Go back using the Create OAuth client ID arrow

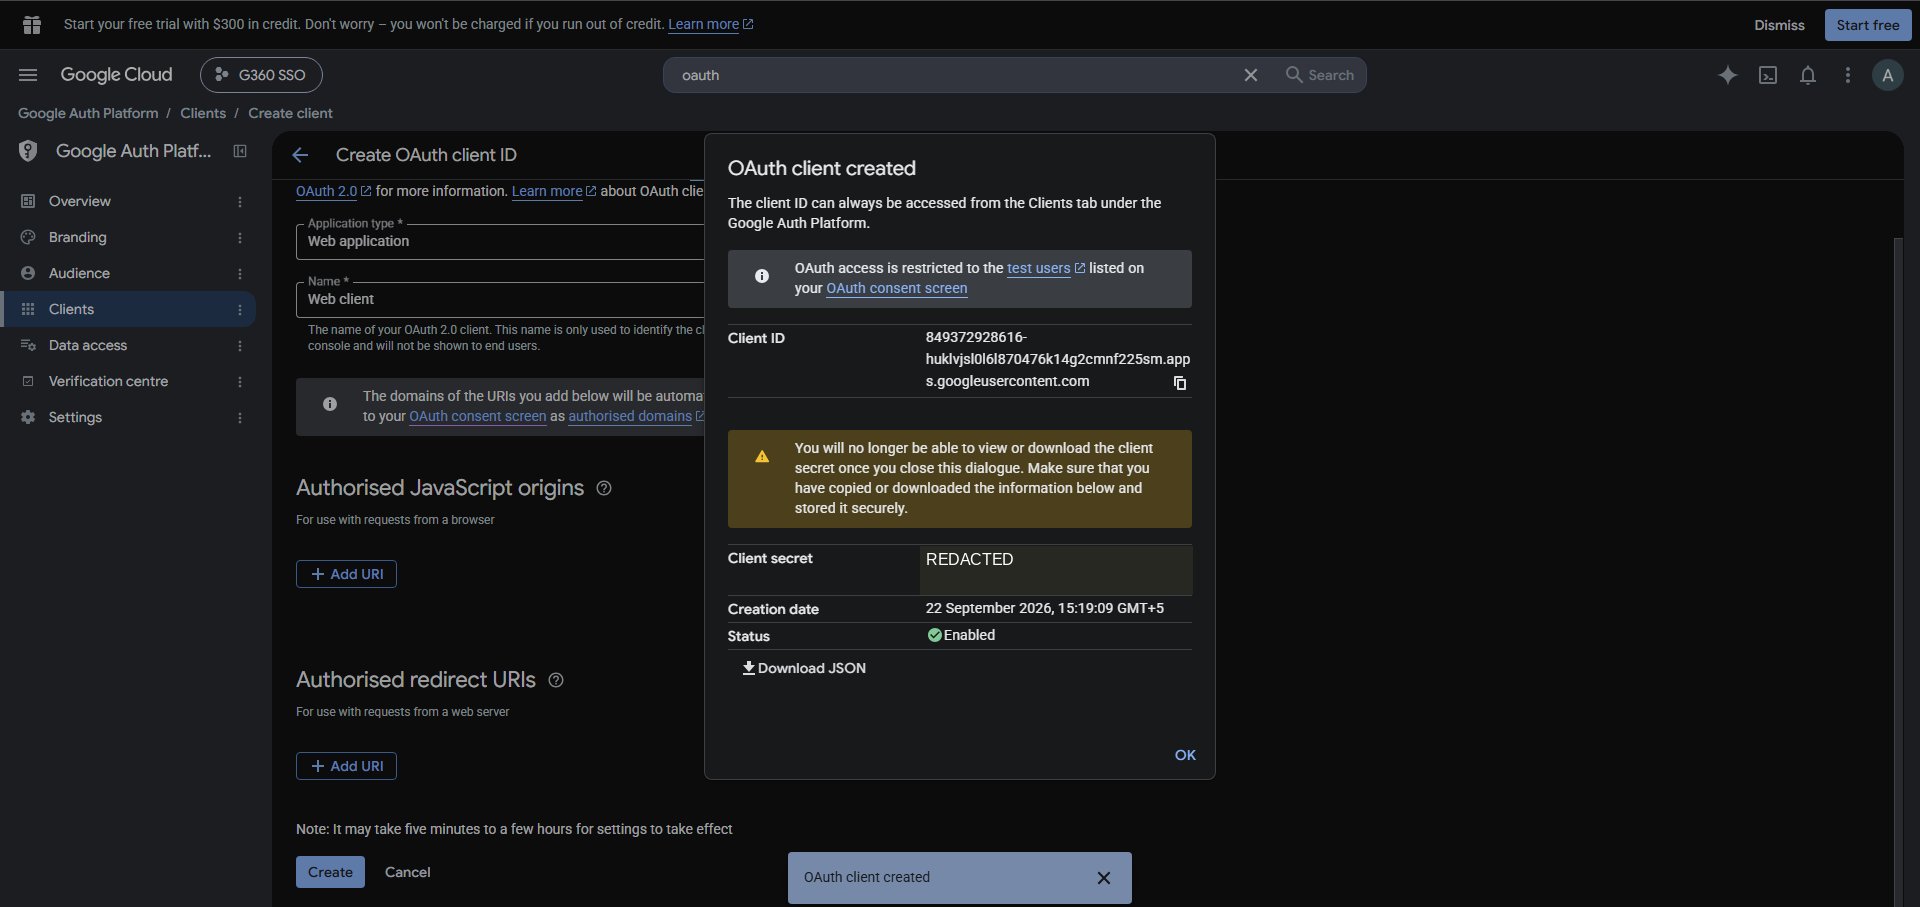[300, 155]
